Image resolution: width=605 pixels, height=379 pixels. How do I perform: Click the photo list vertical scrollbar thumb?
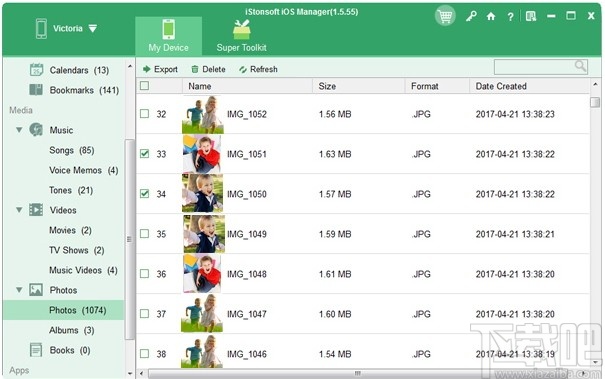click(x=595, y=102)
